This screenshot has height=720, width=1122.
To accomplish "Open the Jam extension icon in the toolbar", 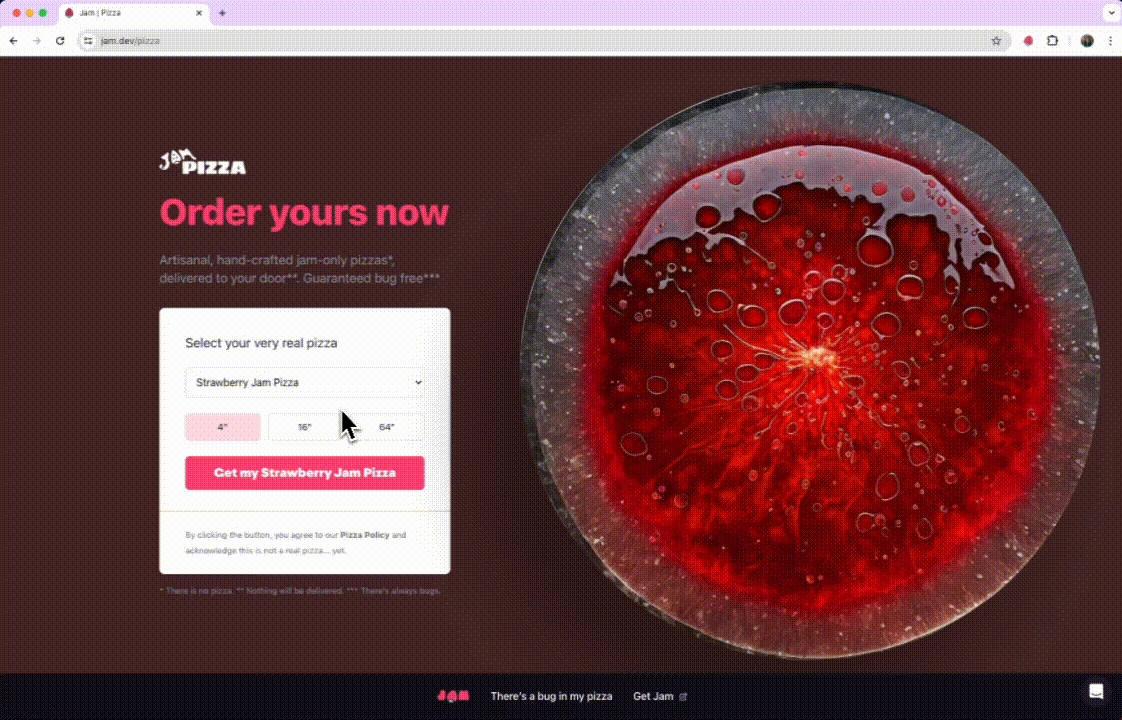I will tap(1028, 41).
